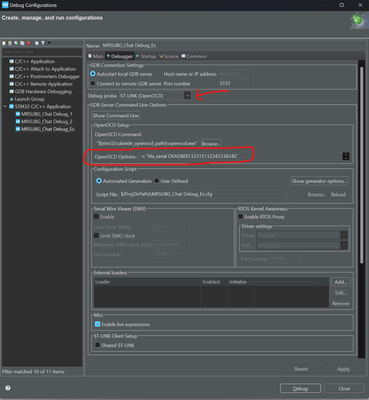
Task: Check the Shared ST-LINK option
Action: click(x=97, y=345)
